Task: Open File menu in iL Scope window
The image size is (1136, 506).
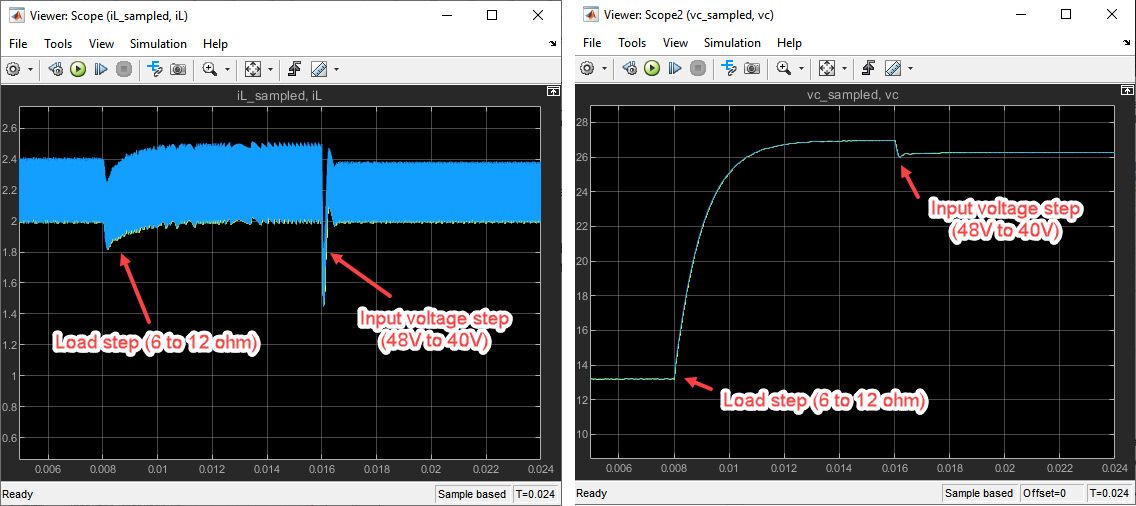Action: pos(18,44)
